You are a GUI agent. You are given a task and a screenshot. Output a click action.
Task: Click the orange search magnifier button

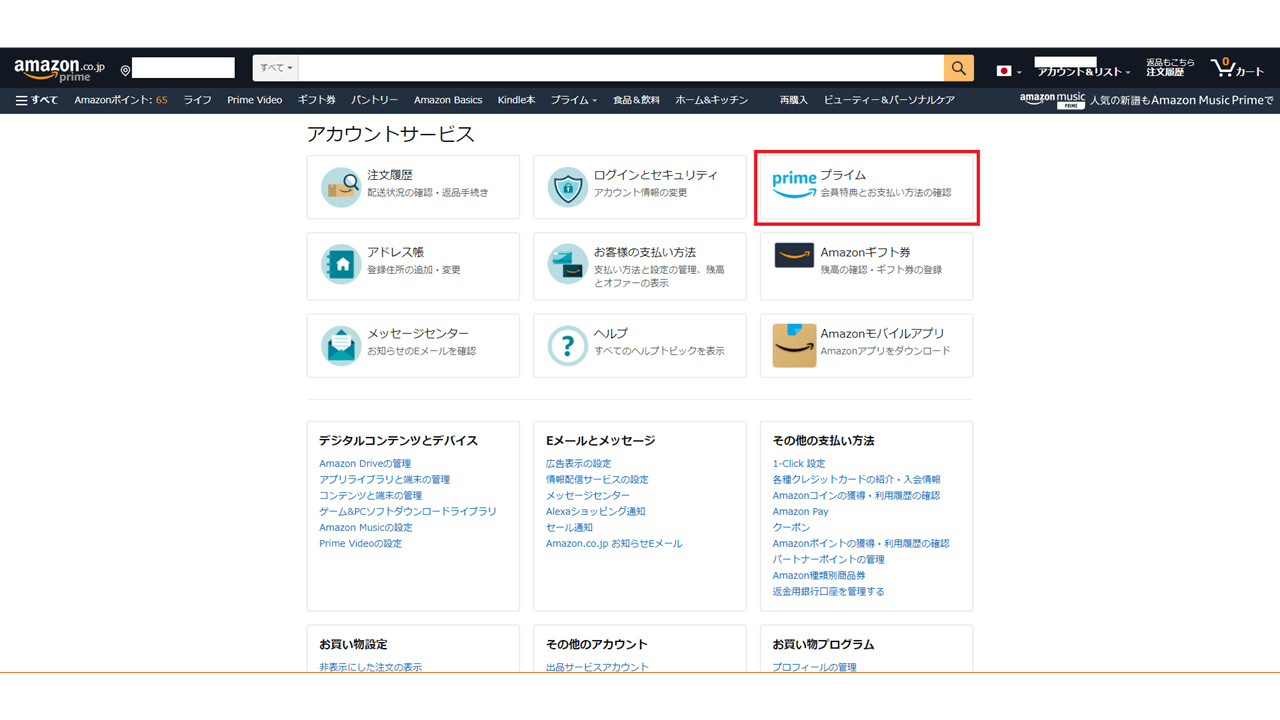tap(957, 68)
